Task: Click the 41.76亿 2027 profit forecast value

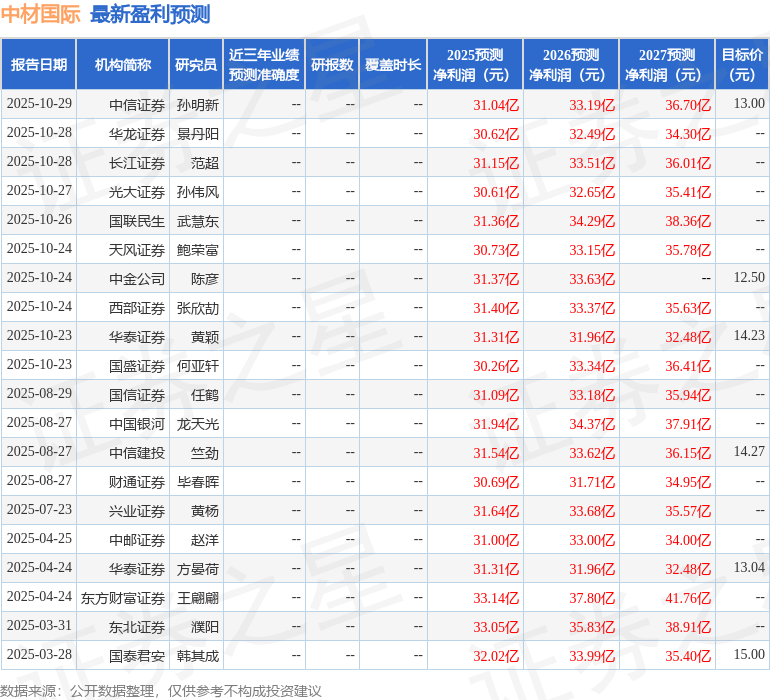Action: pos(688,598)
